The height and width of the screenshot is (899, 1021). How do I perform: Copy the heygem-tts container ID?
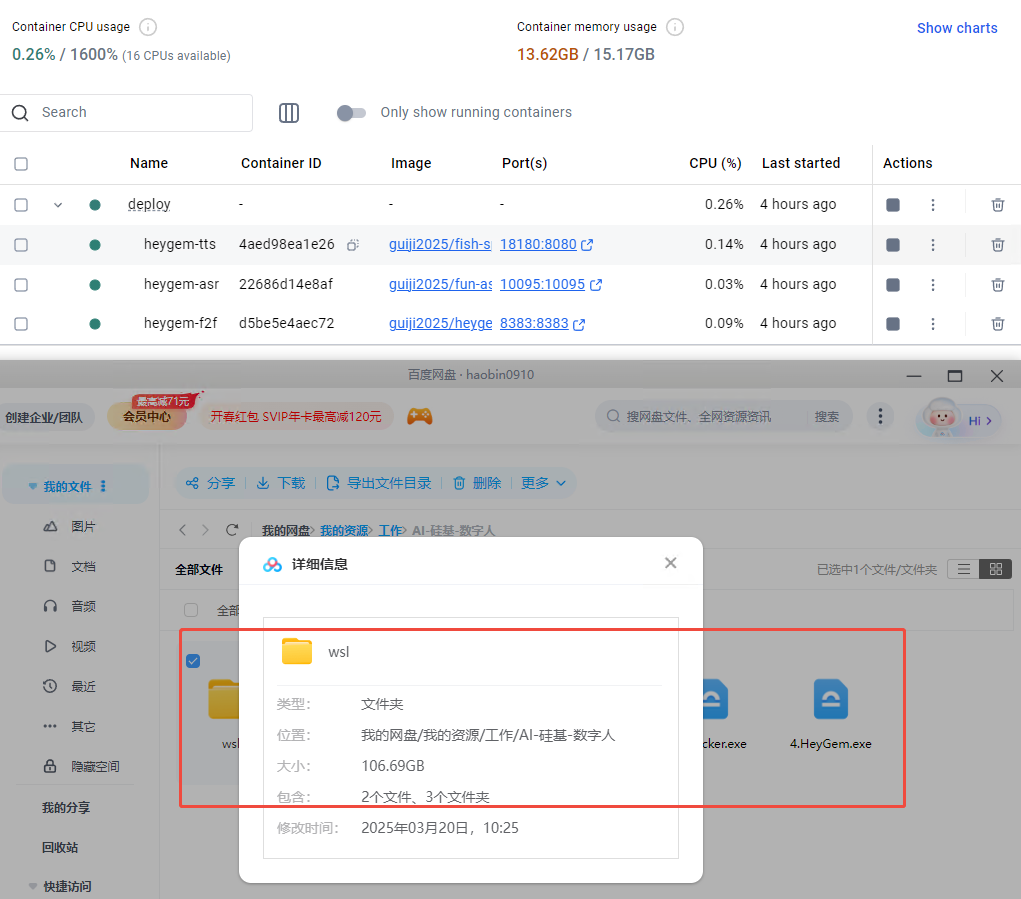pos(353,245)
